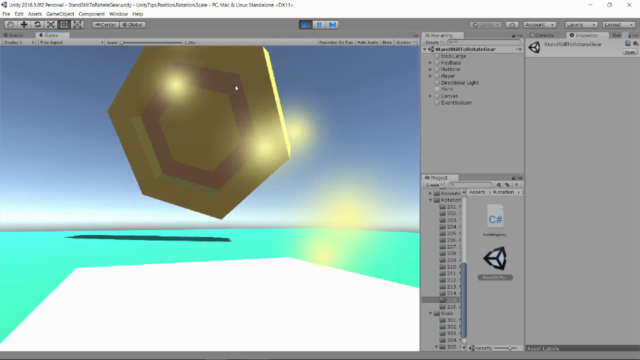Toggle Maximize On Play

(336, 42)
